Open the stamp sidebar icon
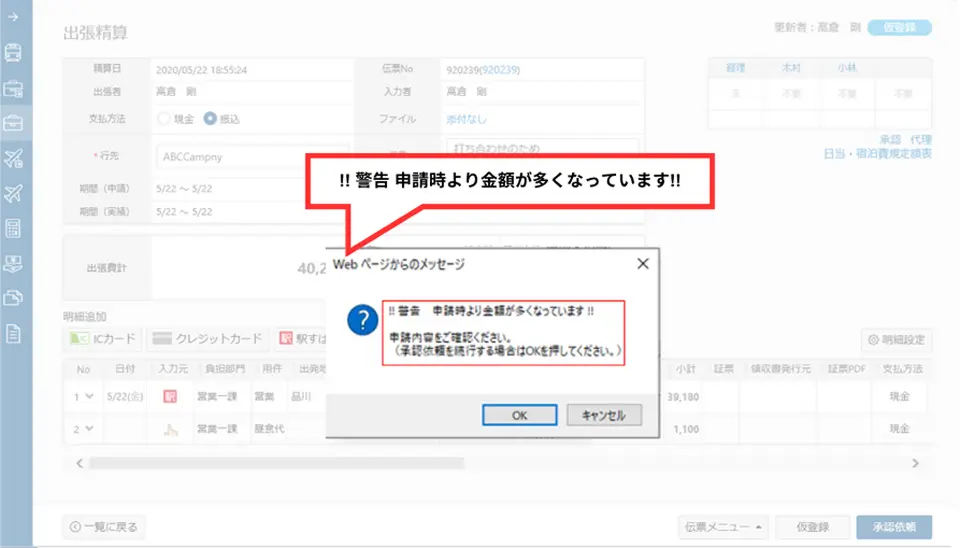960x548 pixels. tap(13, 264)
